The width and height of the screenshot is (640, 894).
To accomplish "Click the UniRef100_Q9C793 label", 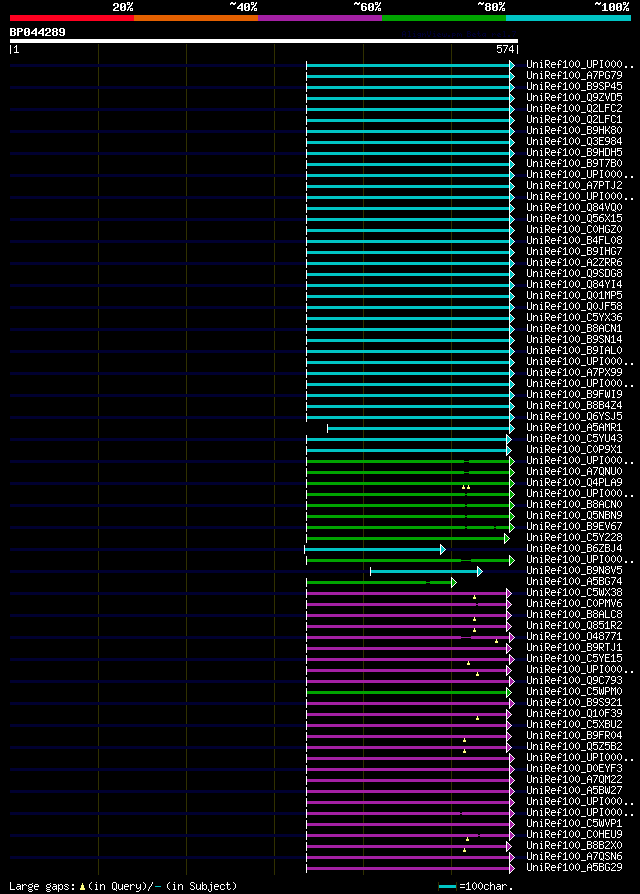I will click(574, 681).
